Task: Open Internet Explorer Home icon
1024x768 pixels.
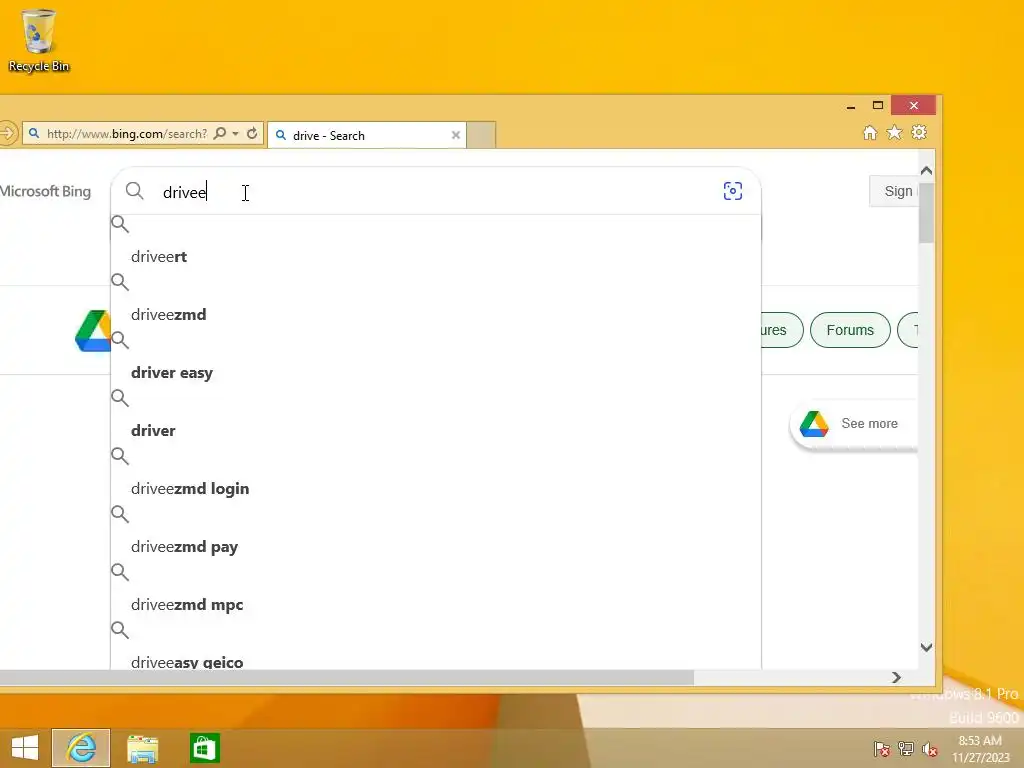Action: [x=869, y=133]
